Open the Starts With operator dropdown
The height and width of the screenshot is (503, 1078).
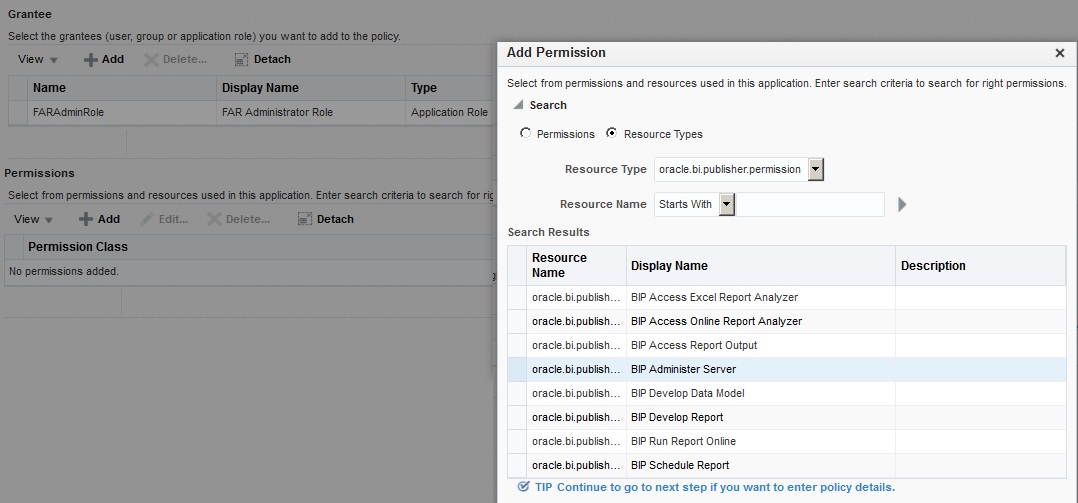coord(727,204)
